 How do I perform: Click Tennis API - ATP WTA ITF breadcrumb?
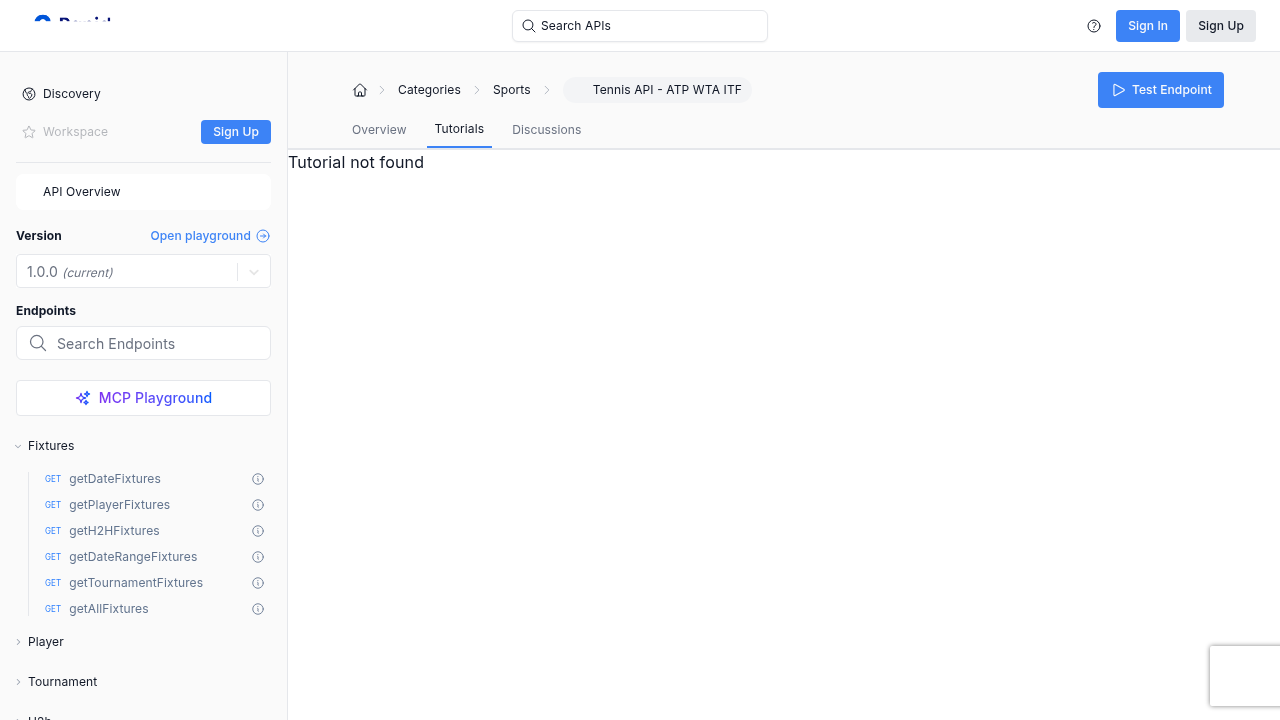tap(657, 90)
